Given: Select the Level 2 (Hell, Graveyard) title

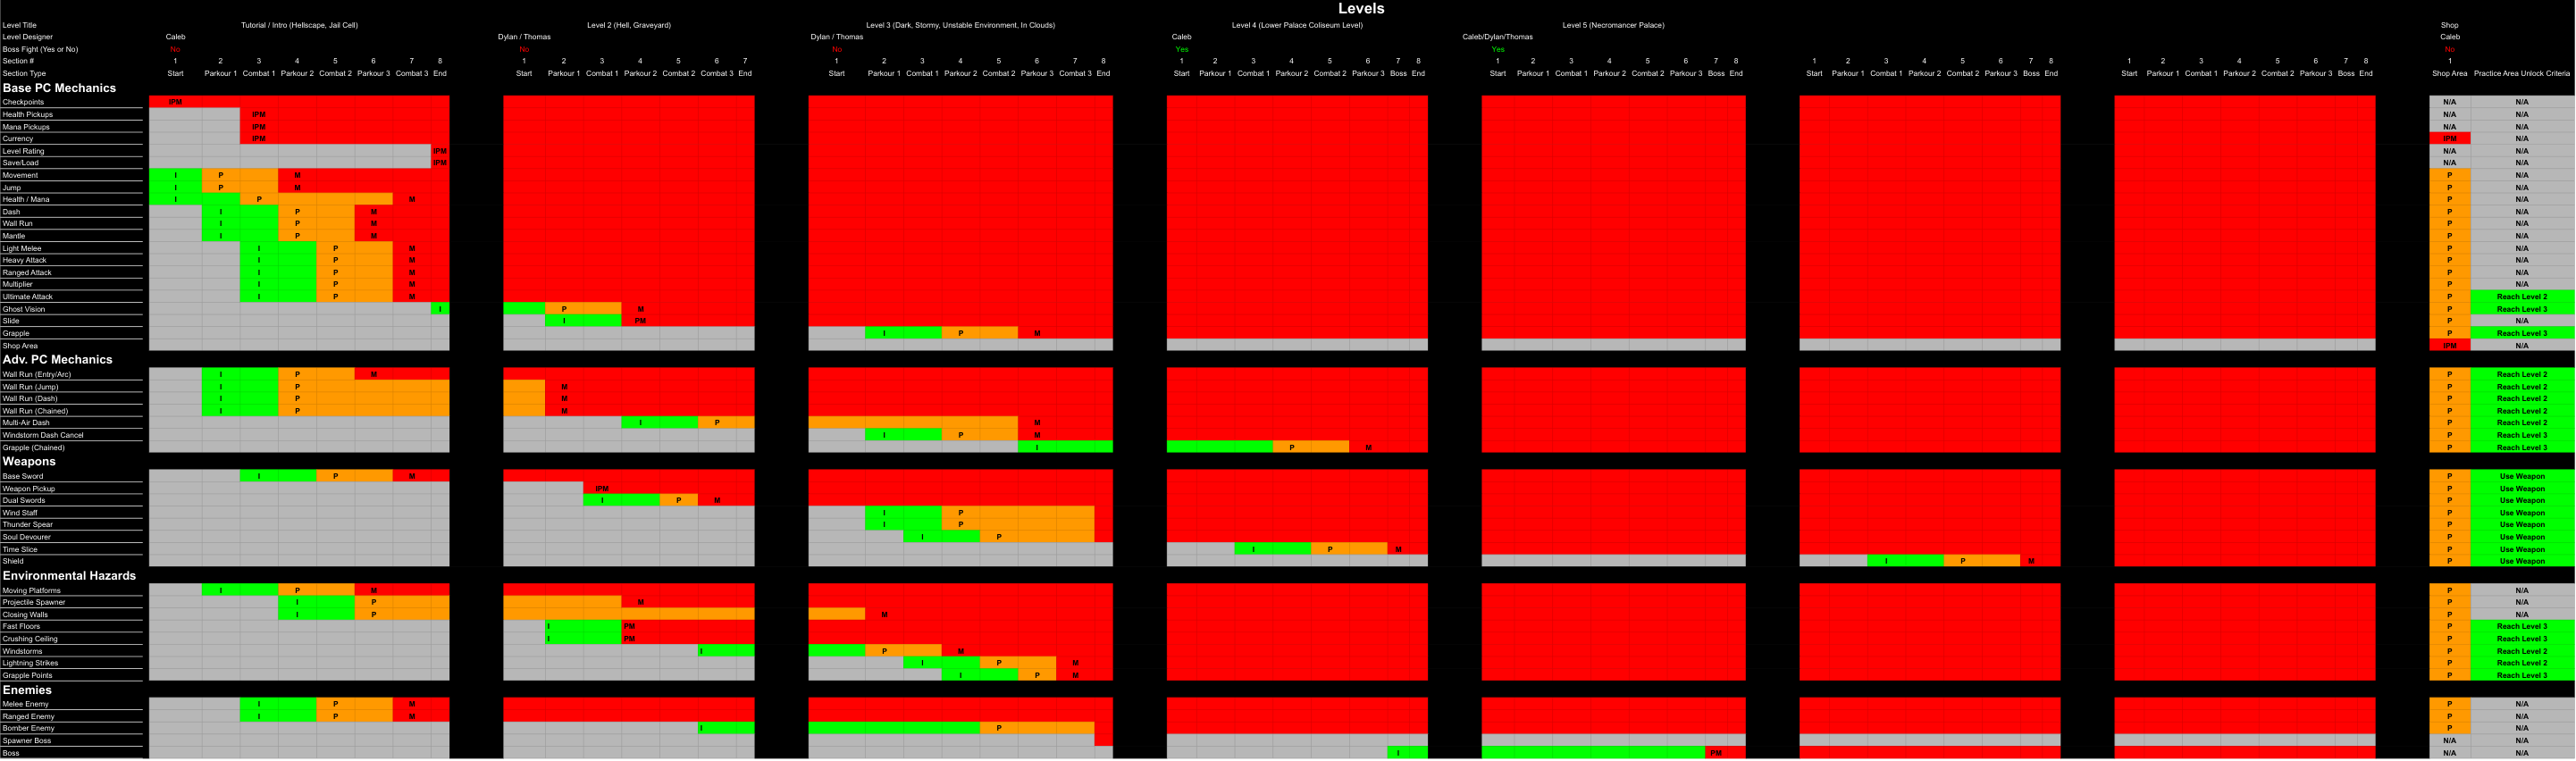Looking at the screenshot, I should [628, 25].
